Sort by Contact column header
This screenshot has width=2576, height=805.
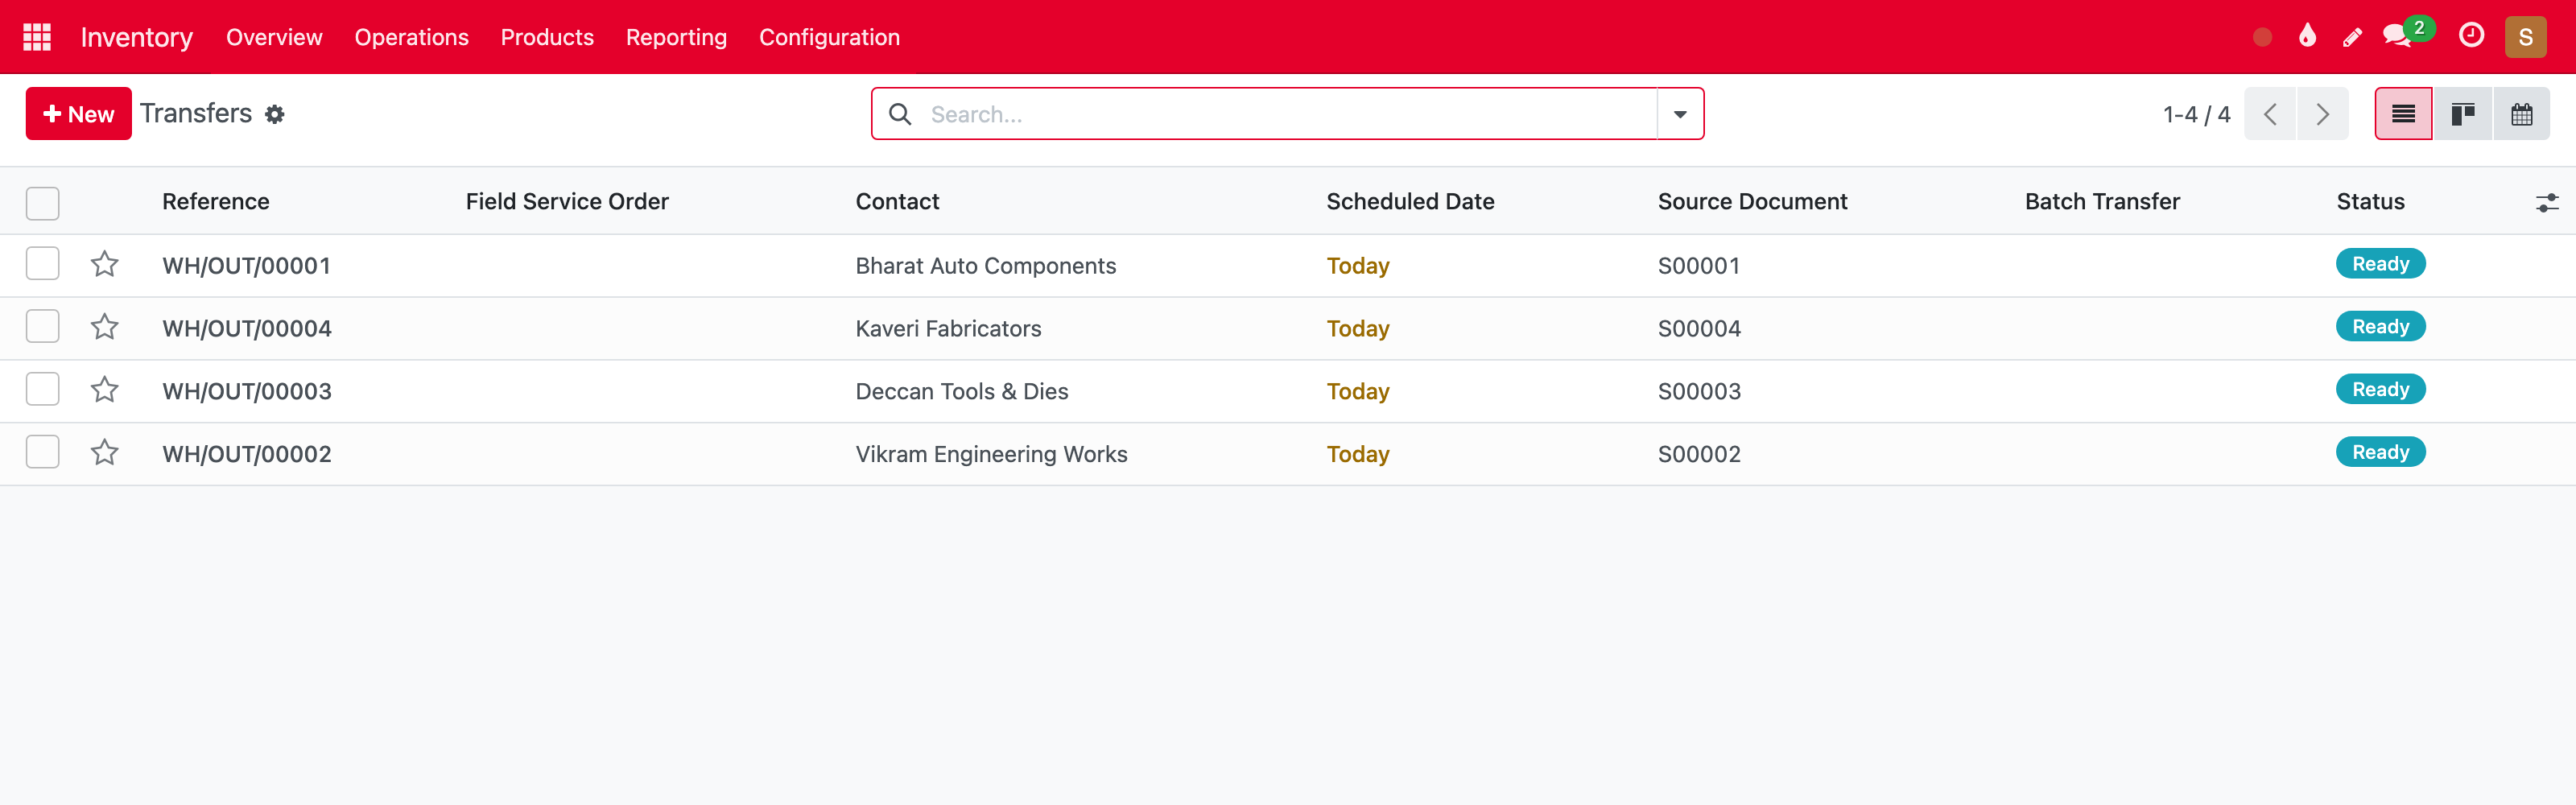point(897,201)
